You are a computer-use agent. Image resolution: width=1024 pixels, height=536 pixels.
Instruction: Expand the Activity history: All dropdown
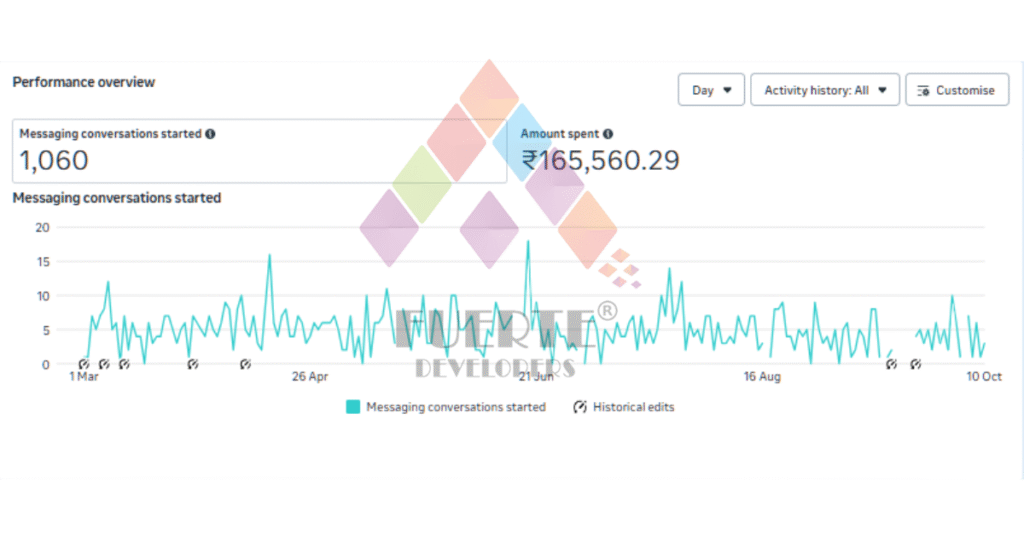tap(825, 90)
